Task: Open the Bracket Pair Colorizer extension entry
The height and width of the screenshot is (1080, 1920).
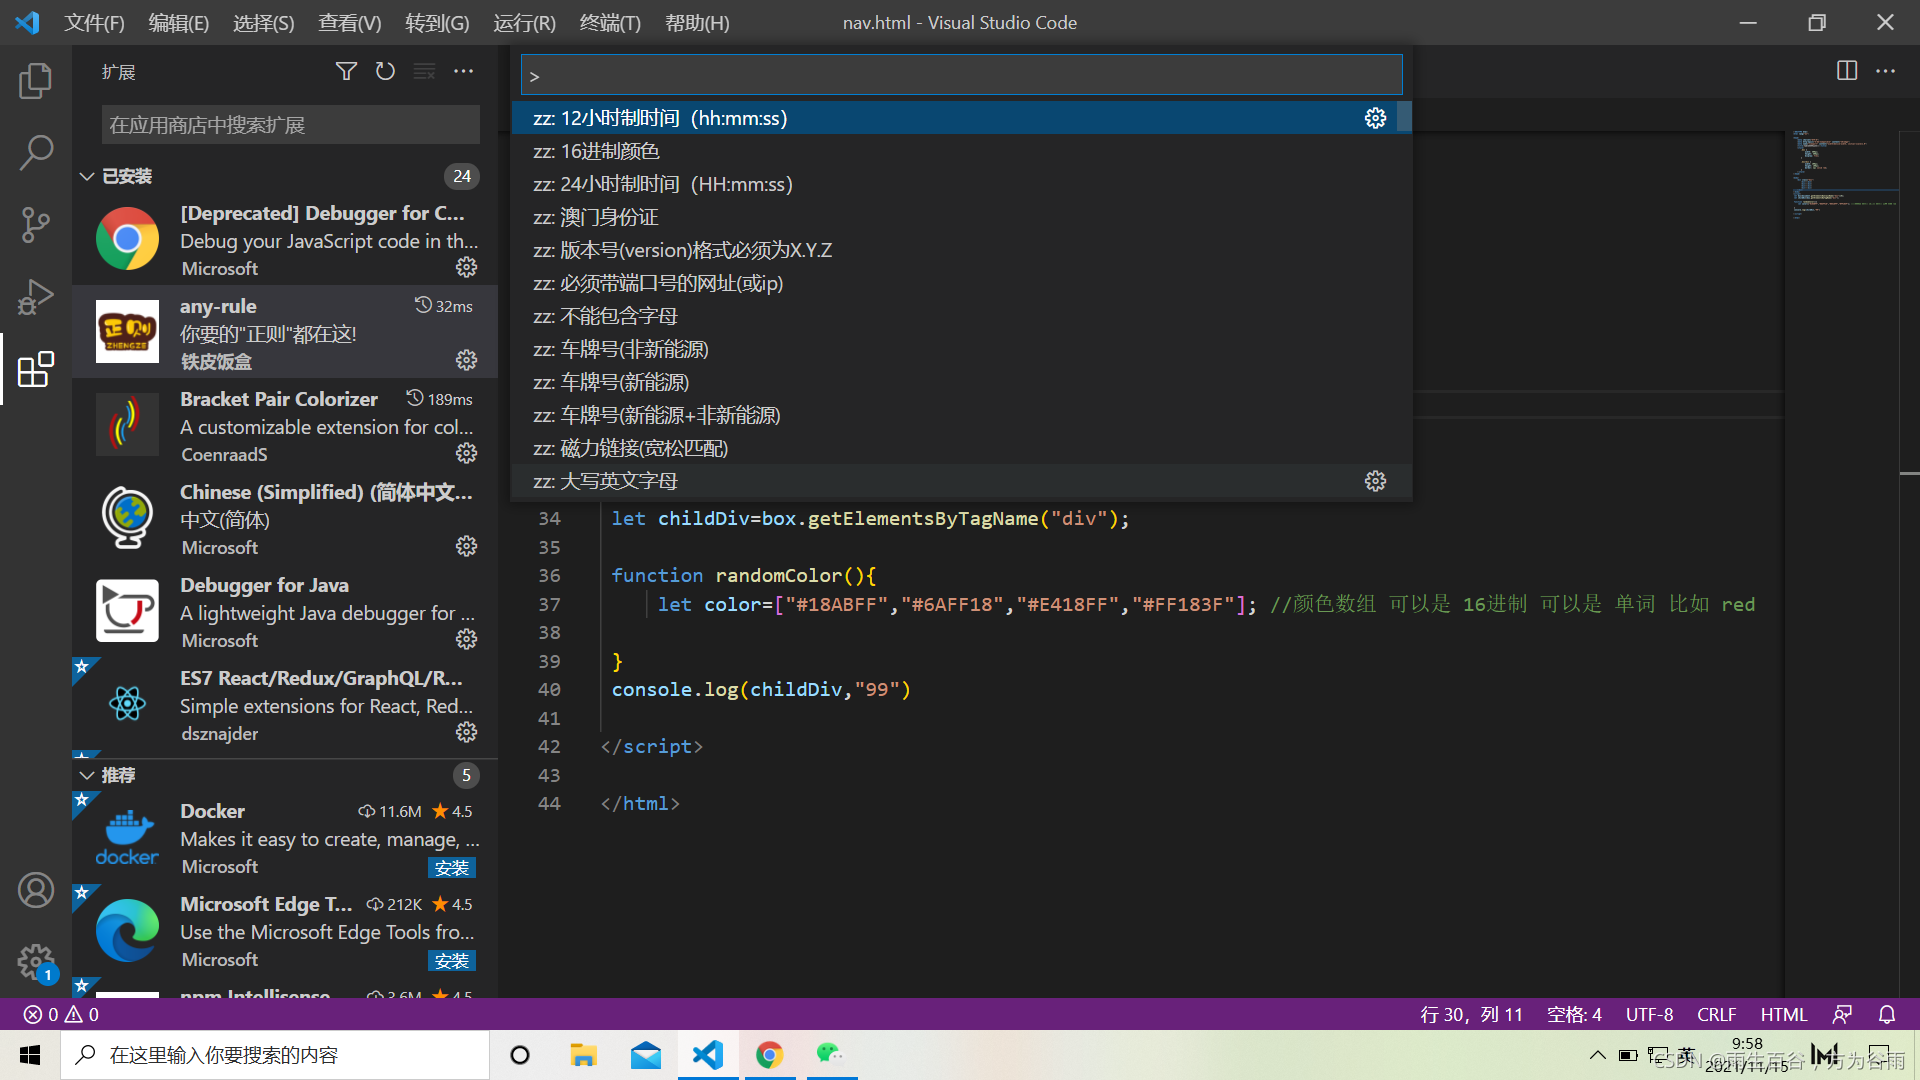Action: (285, 425)
